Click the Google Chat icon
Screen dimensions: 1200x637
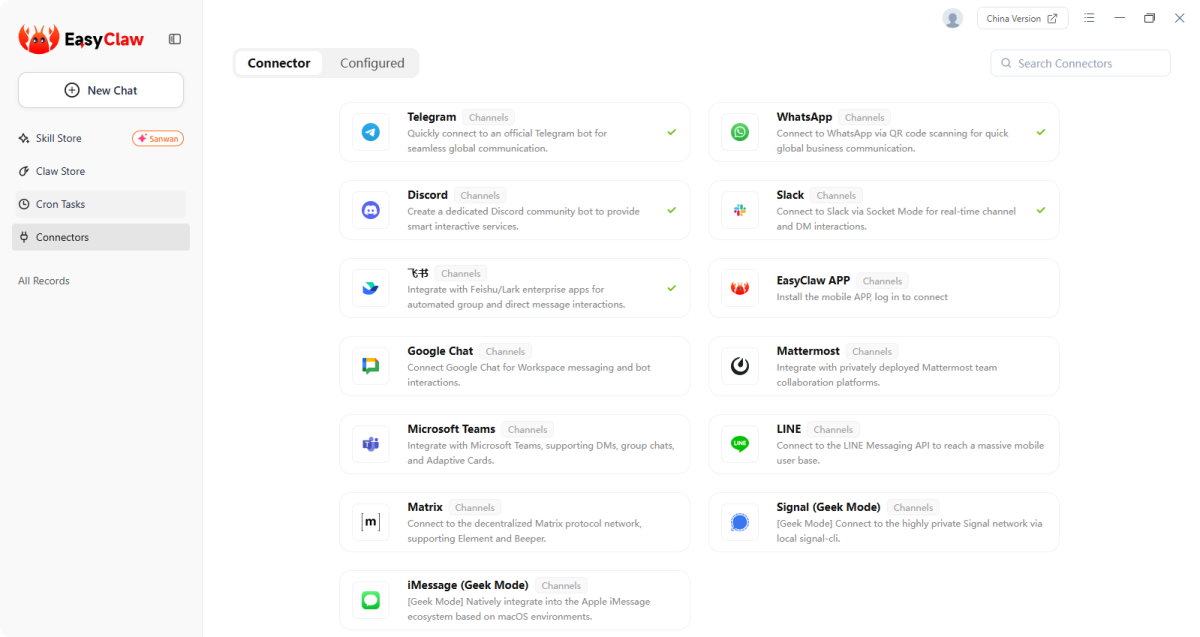(x=371, y=366)
